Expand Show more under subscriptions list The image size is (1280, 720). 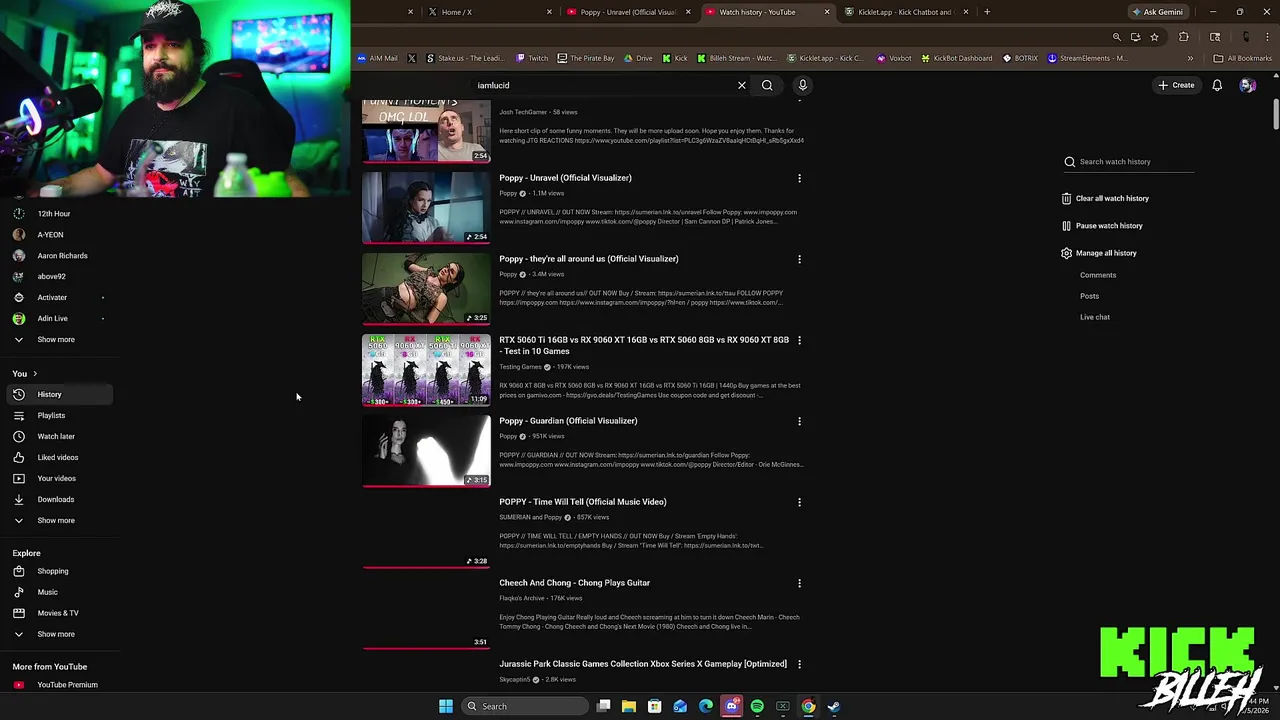click(58, 339)
